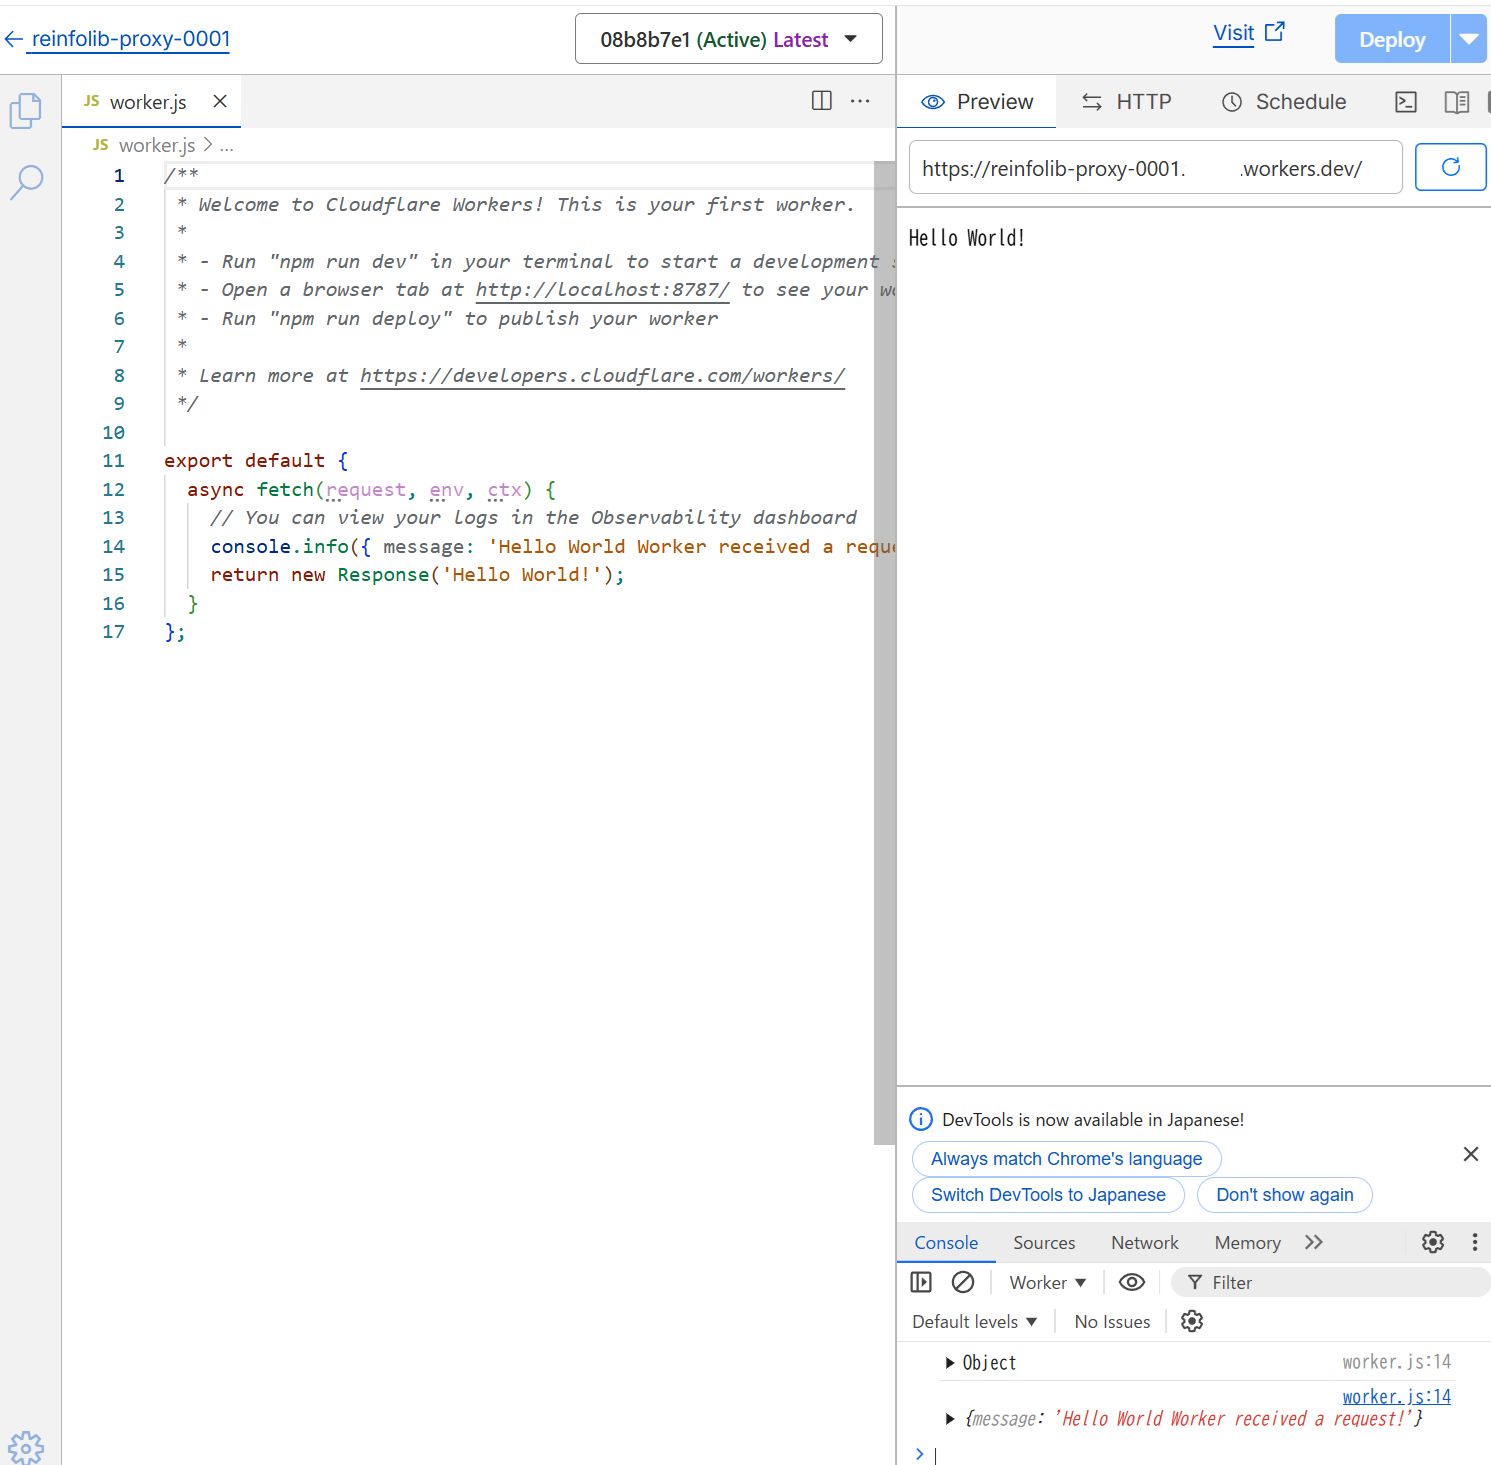Choose Always match Chrome's language

coord(1067,1159)
